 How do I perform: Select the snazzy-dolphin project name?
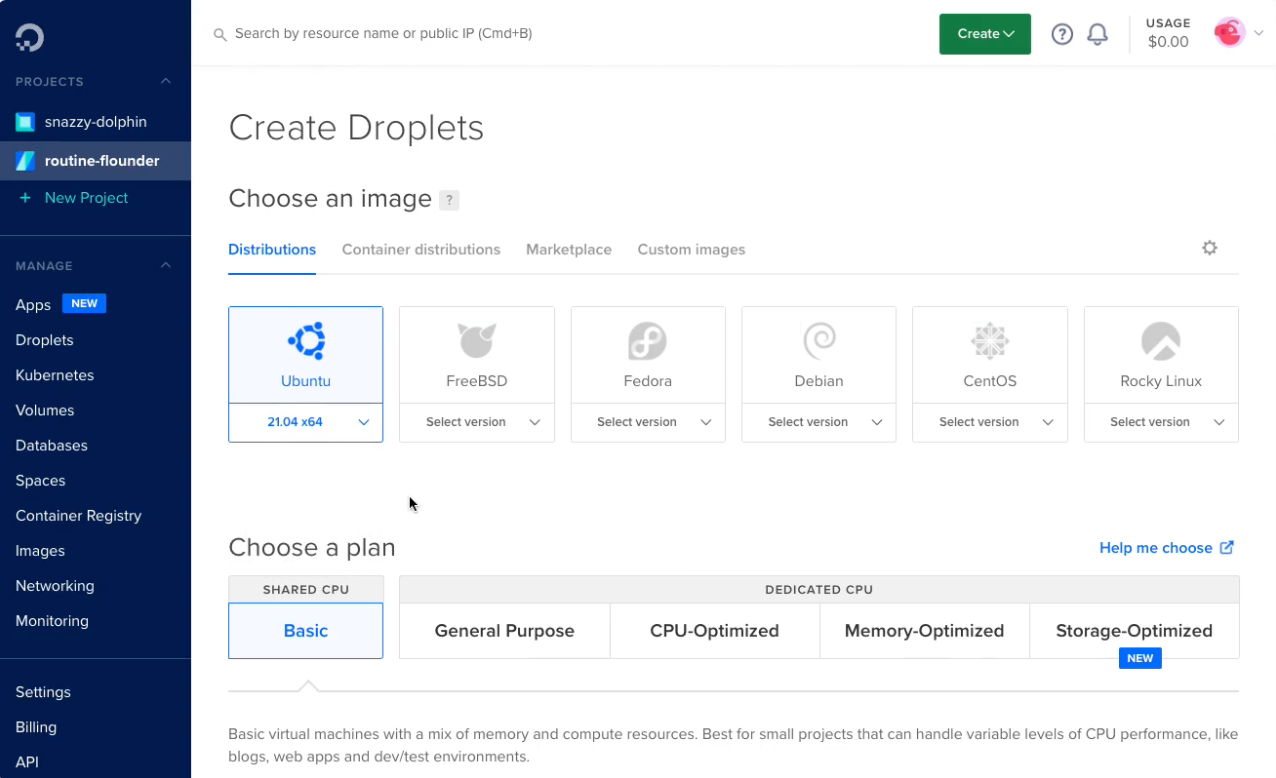coord(96,122)
